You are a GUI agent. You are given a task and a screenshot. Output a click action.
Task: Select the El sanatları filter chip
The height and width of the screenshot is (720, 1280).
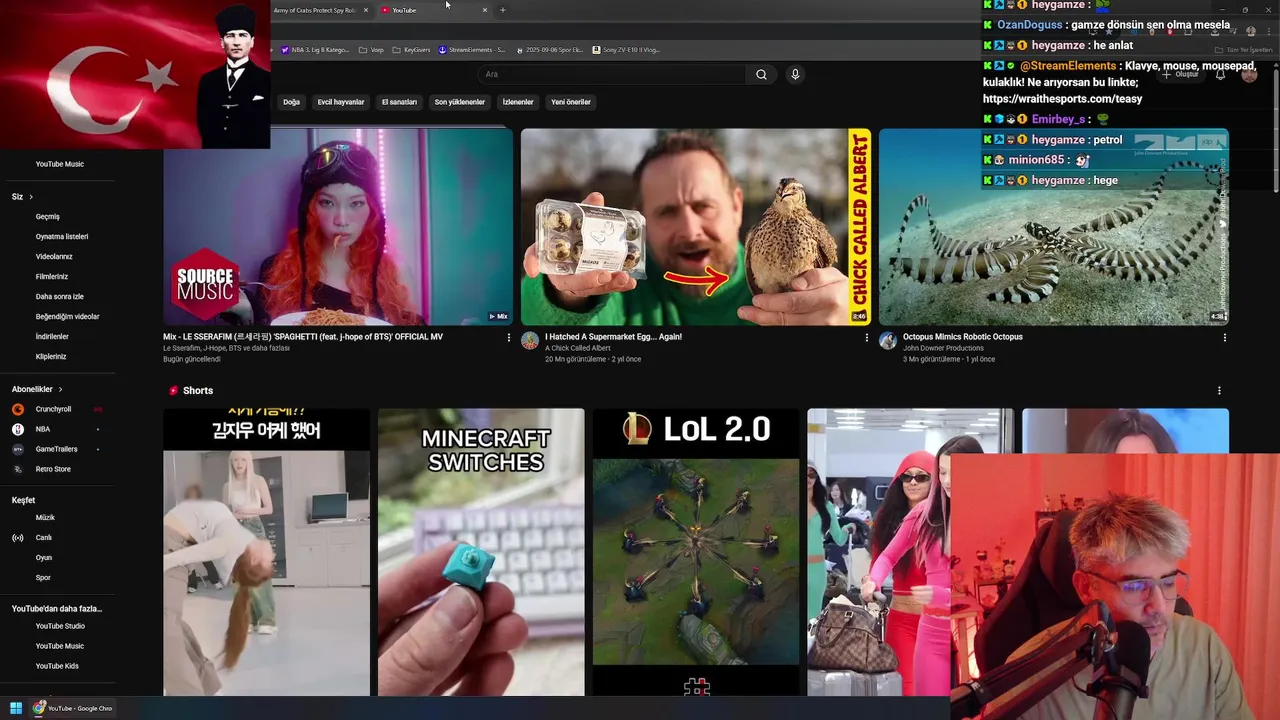(399, 102)
